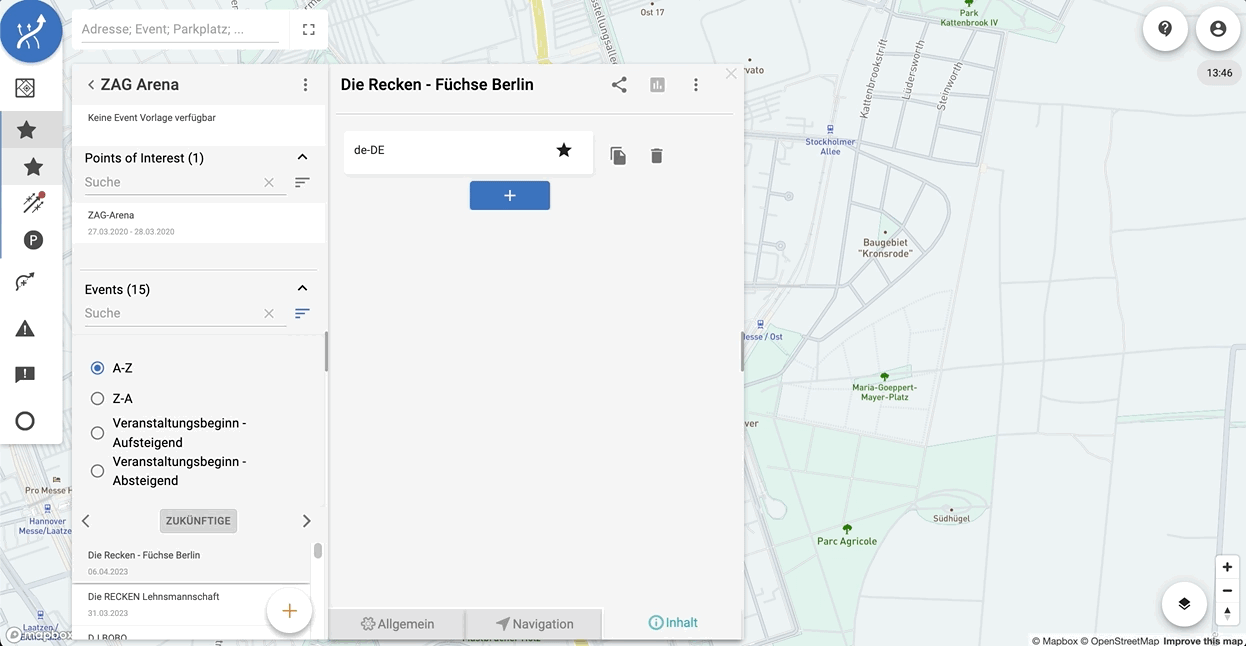Click the events list scrollbar
Viewport: 1246px width, 646px height.
318,551
